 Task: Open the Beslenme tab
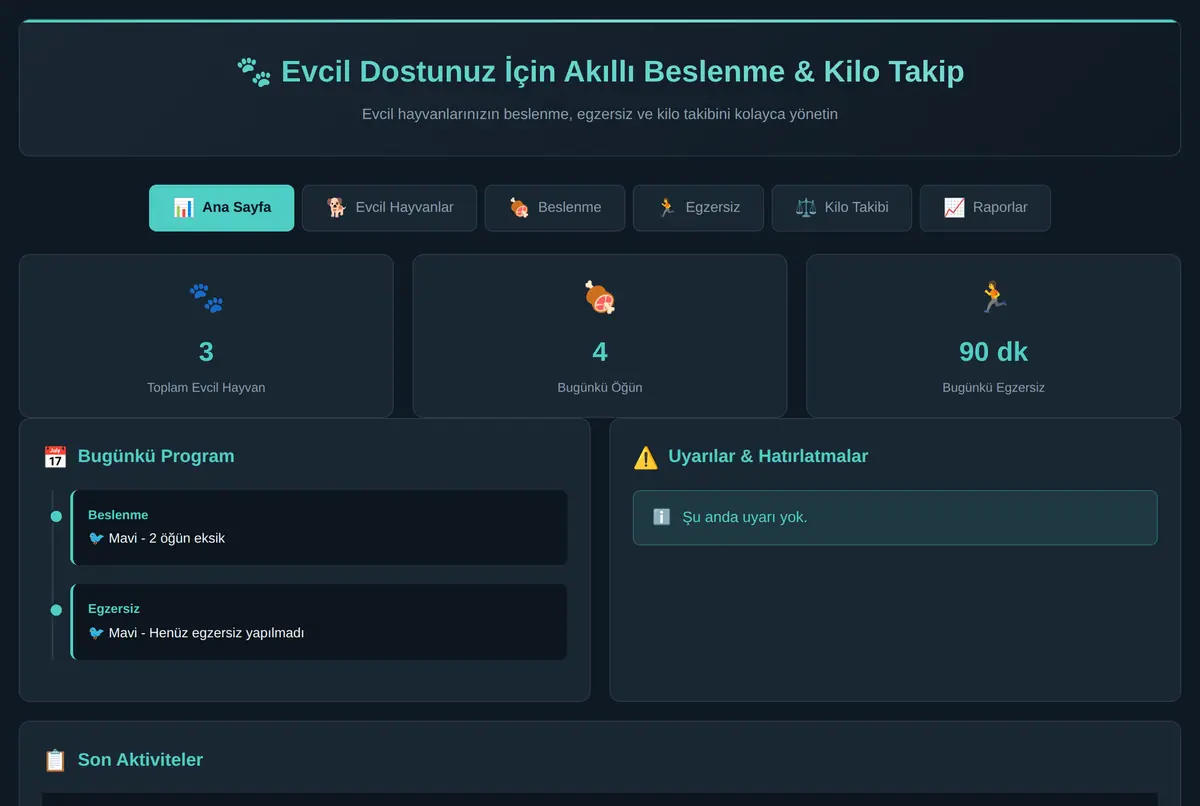pos(555,208)
